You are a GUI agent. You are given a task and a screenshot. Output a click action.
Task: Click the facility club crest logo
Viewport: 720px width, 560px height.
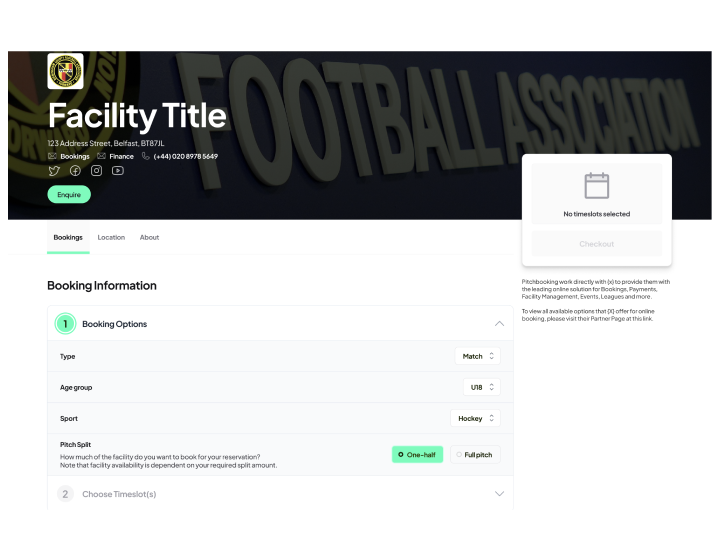tap(66, 71)
